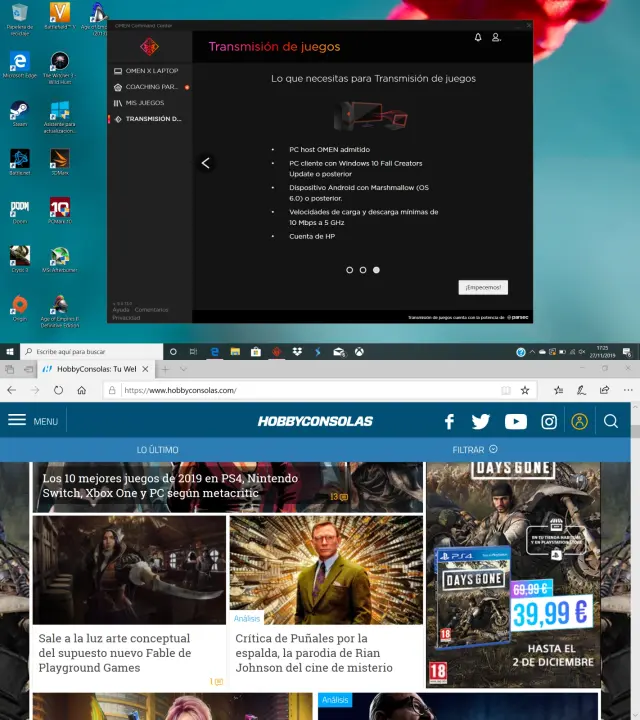Open the hamburger MENU on HobbyConsolas

click(x=32, y=421)
